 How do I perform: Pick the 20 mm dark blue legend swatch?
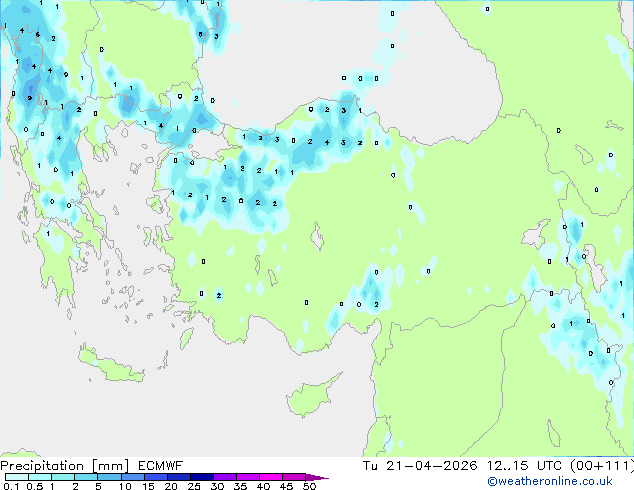178,477
